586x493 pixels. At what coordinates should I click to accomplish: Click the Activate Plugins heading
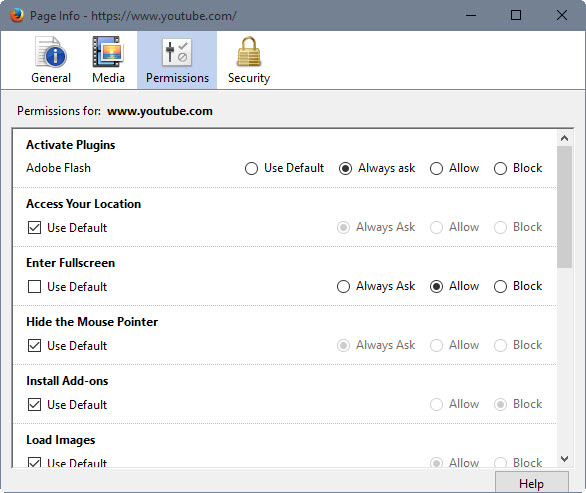[71, 145]
